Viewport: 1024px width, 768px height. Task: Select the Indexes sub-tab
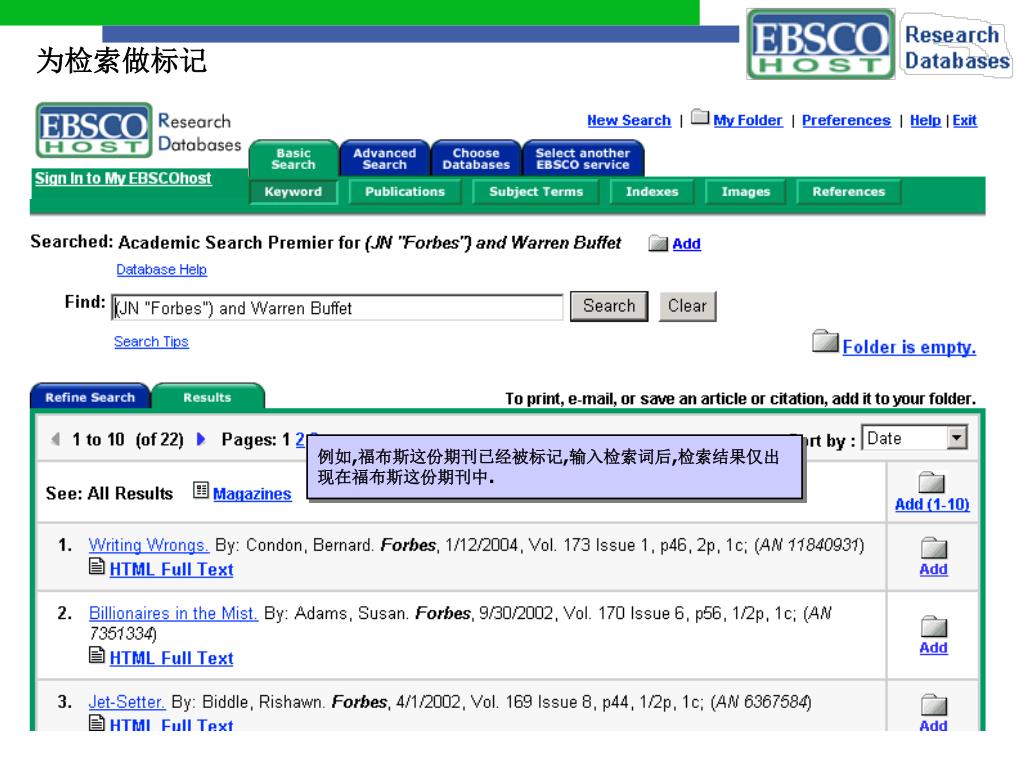coord(652,192)
